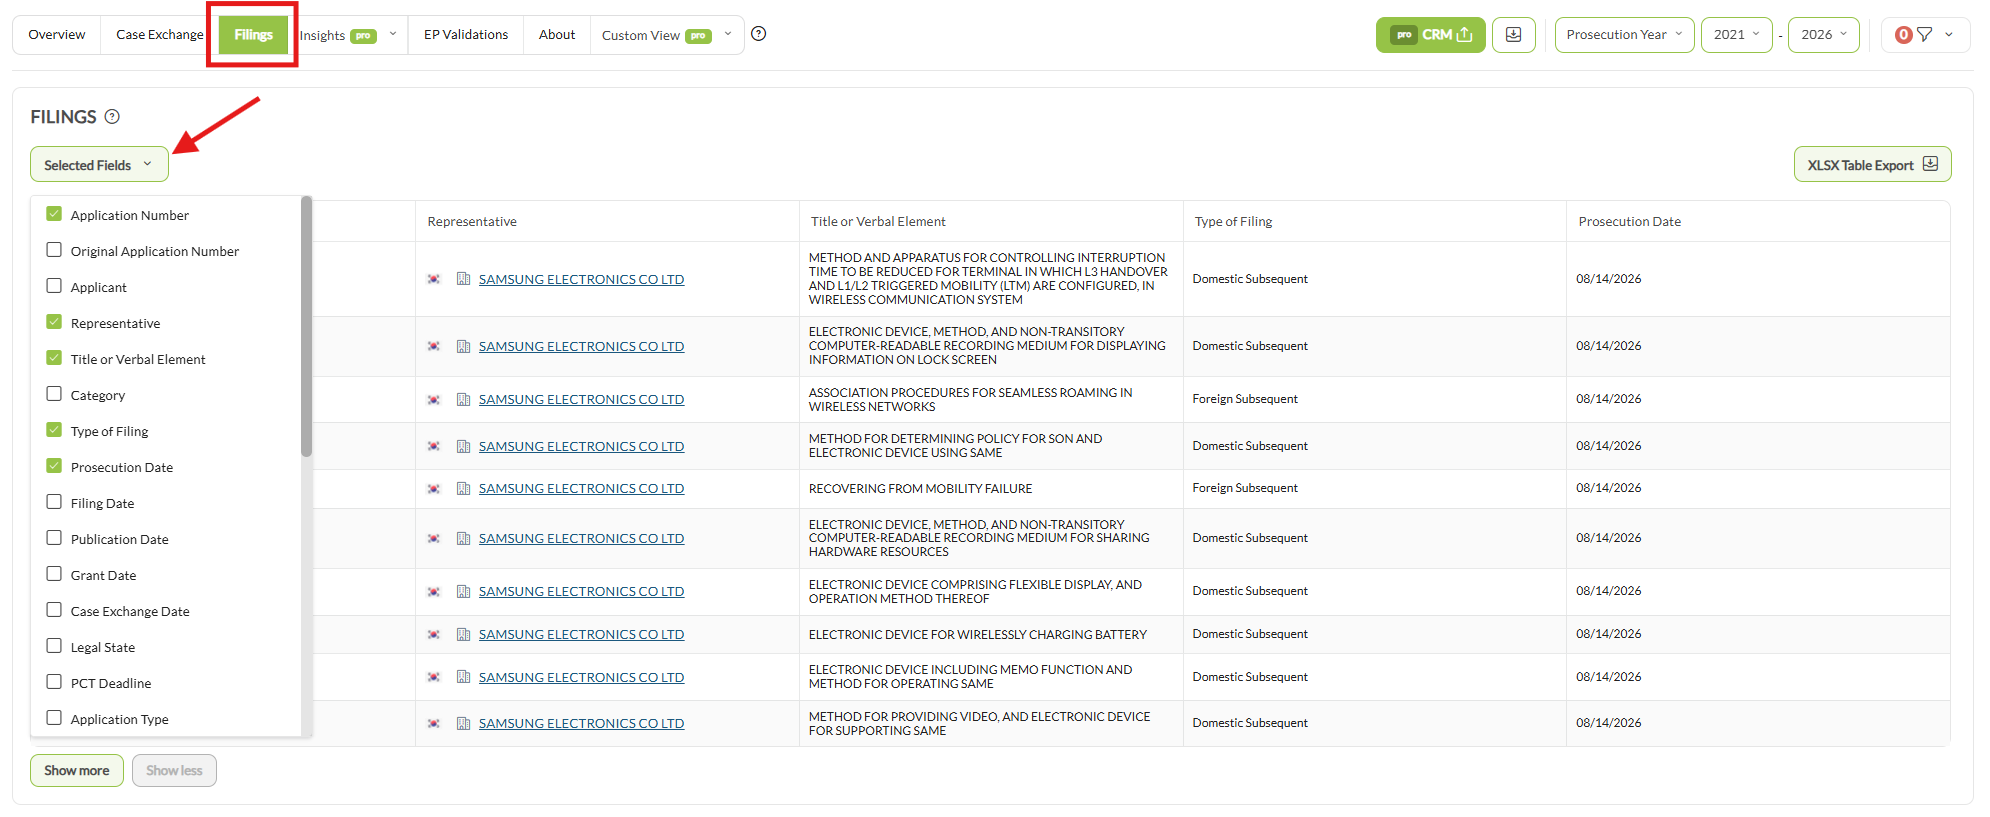1990x817 pixels.
Task: Click the Prosecution Date column header
Action: tap(1629, 222)
